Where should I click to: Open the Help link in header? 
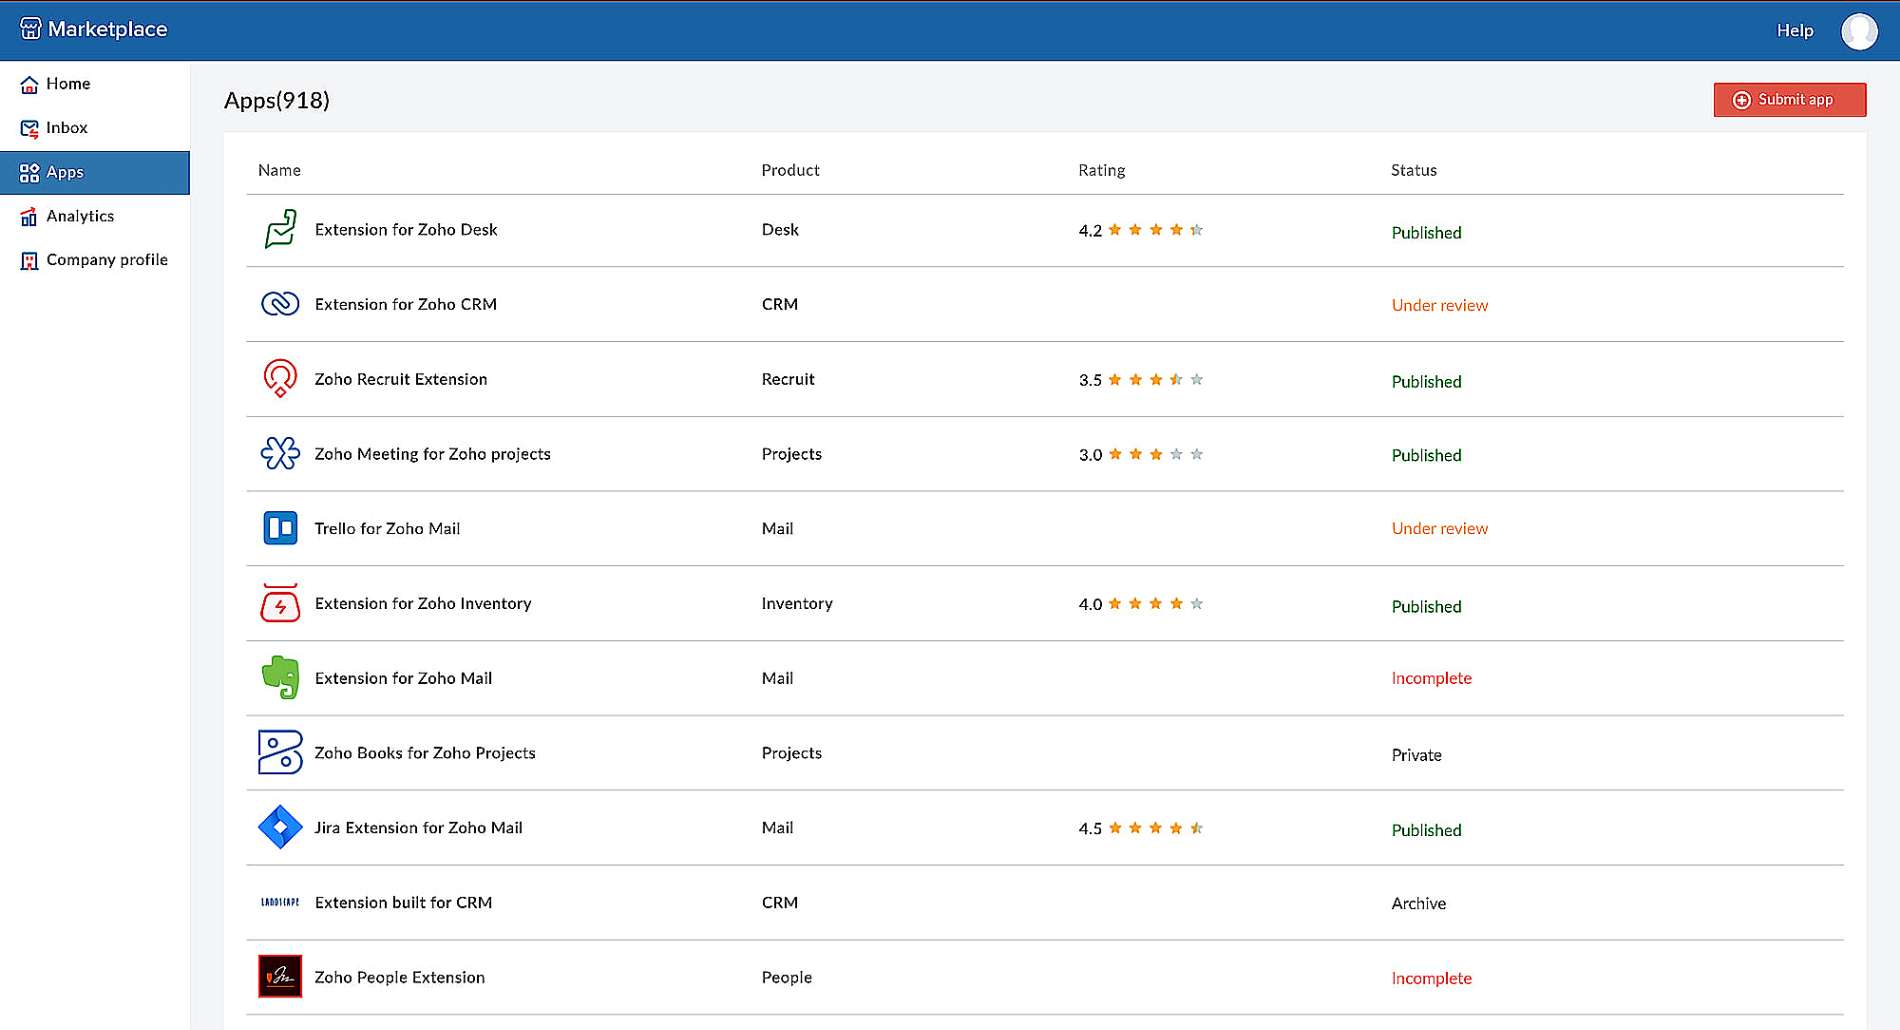pyautogui.click(x=1794, y=31)
